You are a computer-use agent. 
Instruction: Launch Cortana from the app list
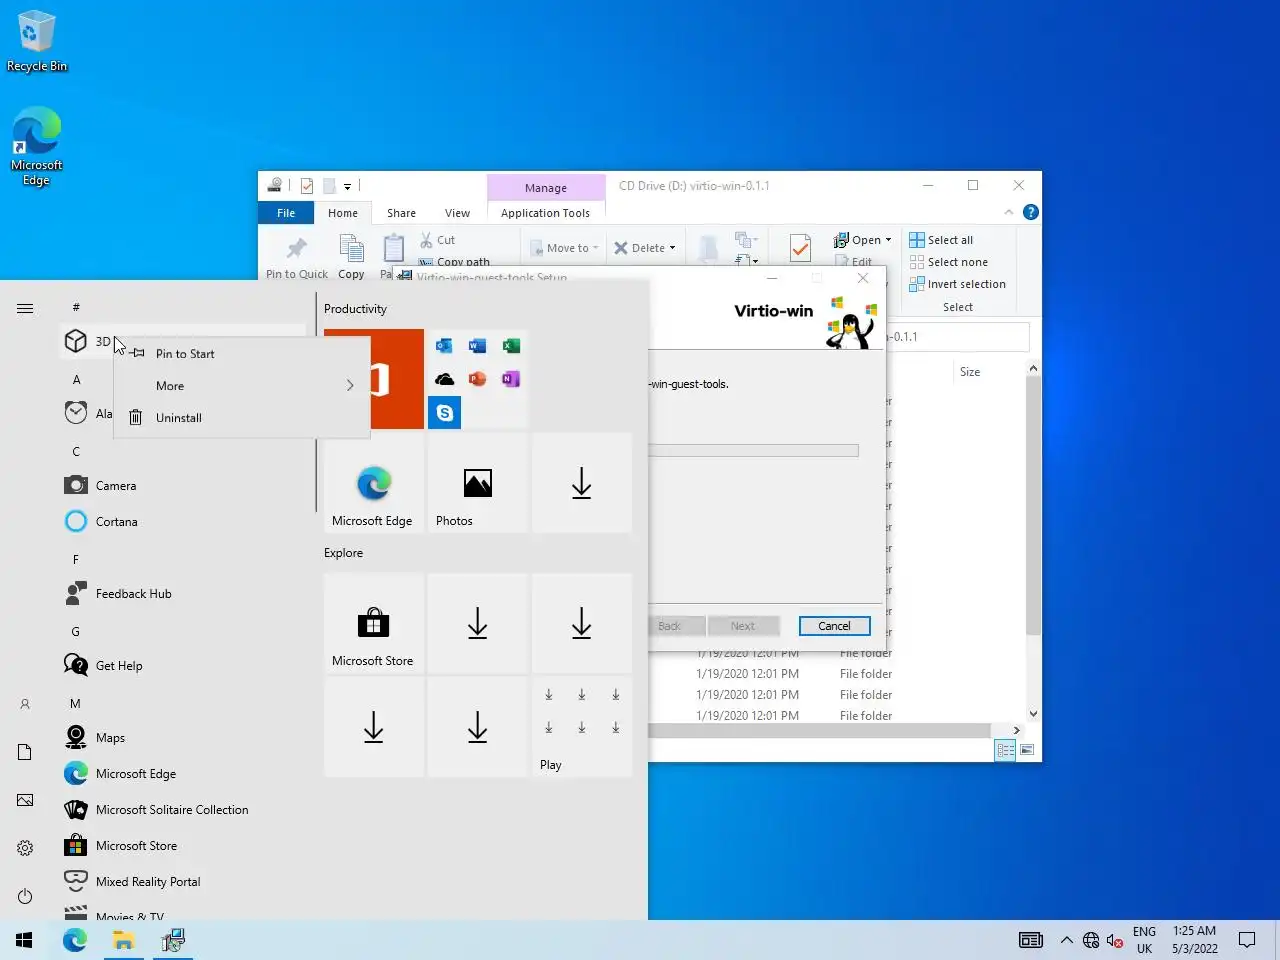point(185,522)
